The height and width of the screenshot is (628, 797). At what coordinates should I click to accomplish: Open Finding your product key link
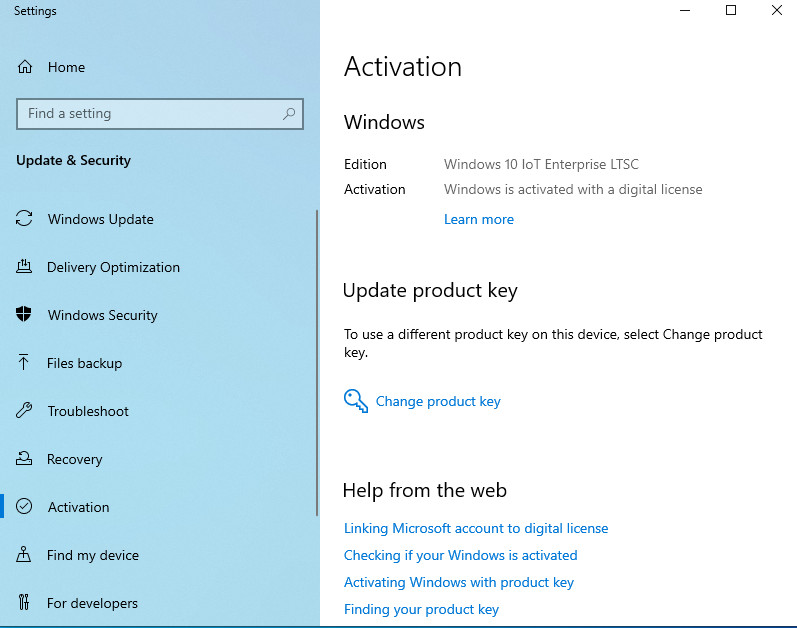point(421,609)
